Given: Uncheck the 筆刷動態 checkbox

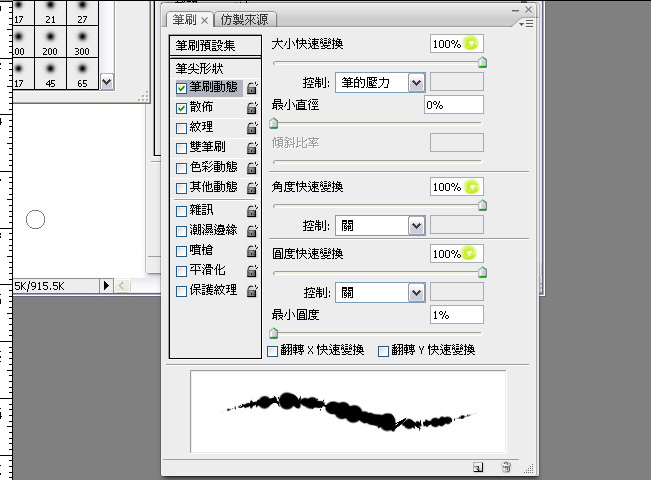Looking at the screenshot, I should point(181,88).
